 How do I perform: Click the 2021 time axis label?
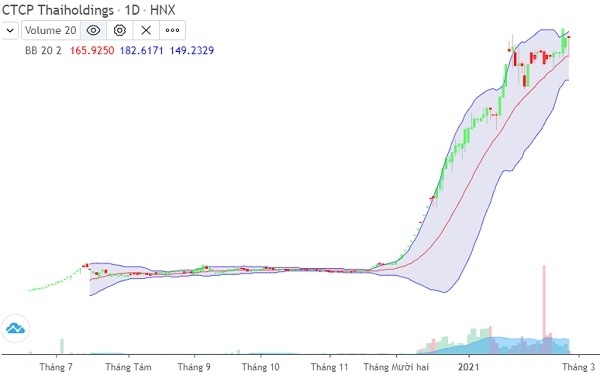tap(468, 367)
